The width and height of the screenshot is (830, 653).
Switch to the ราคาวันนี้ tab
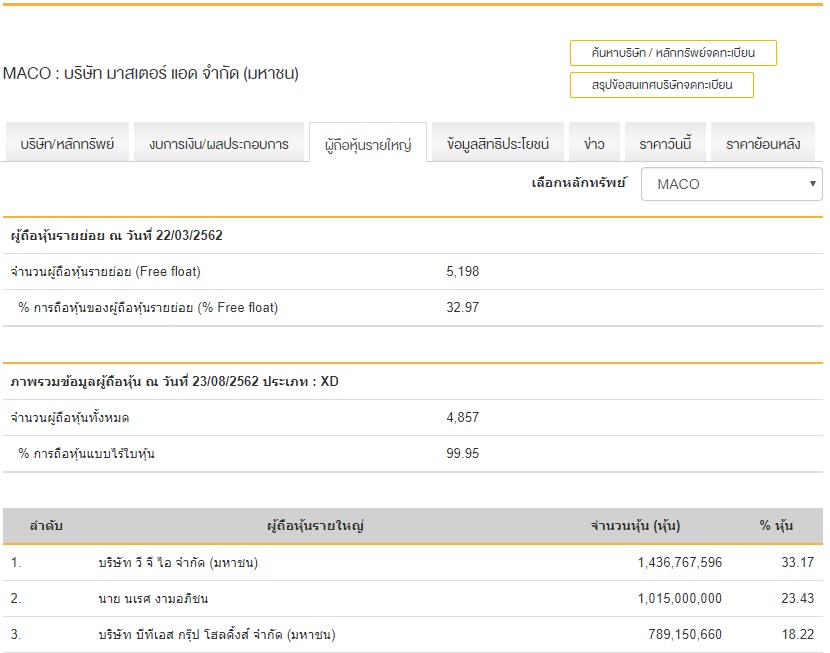pos(665,143)
